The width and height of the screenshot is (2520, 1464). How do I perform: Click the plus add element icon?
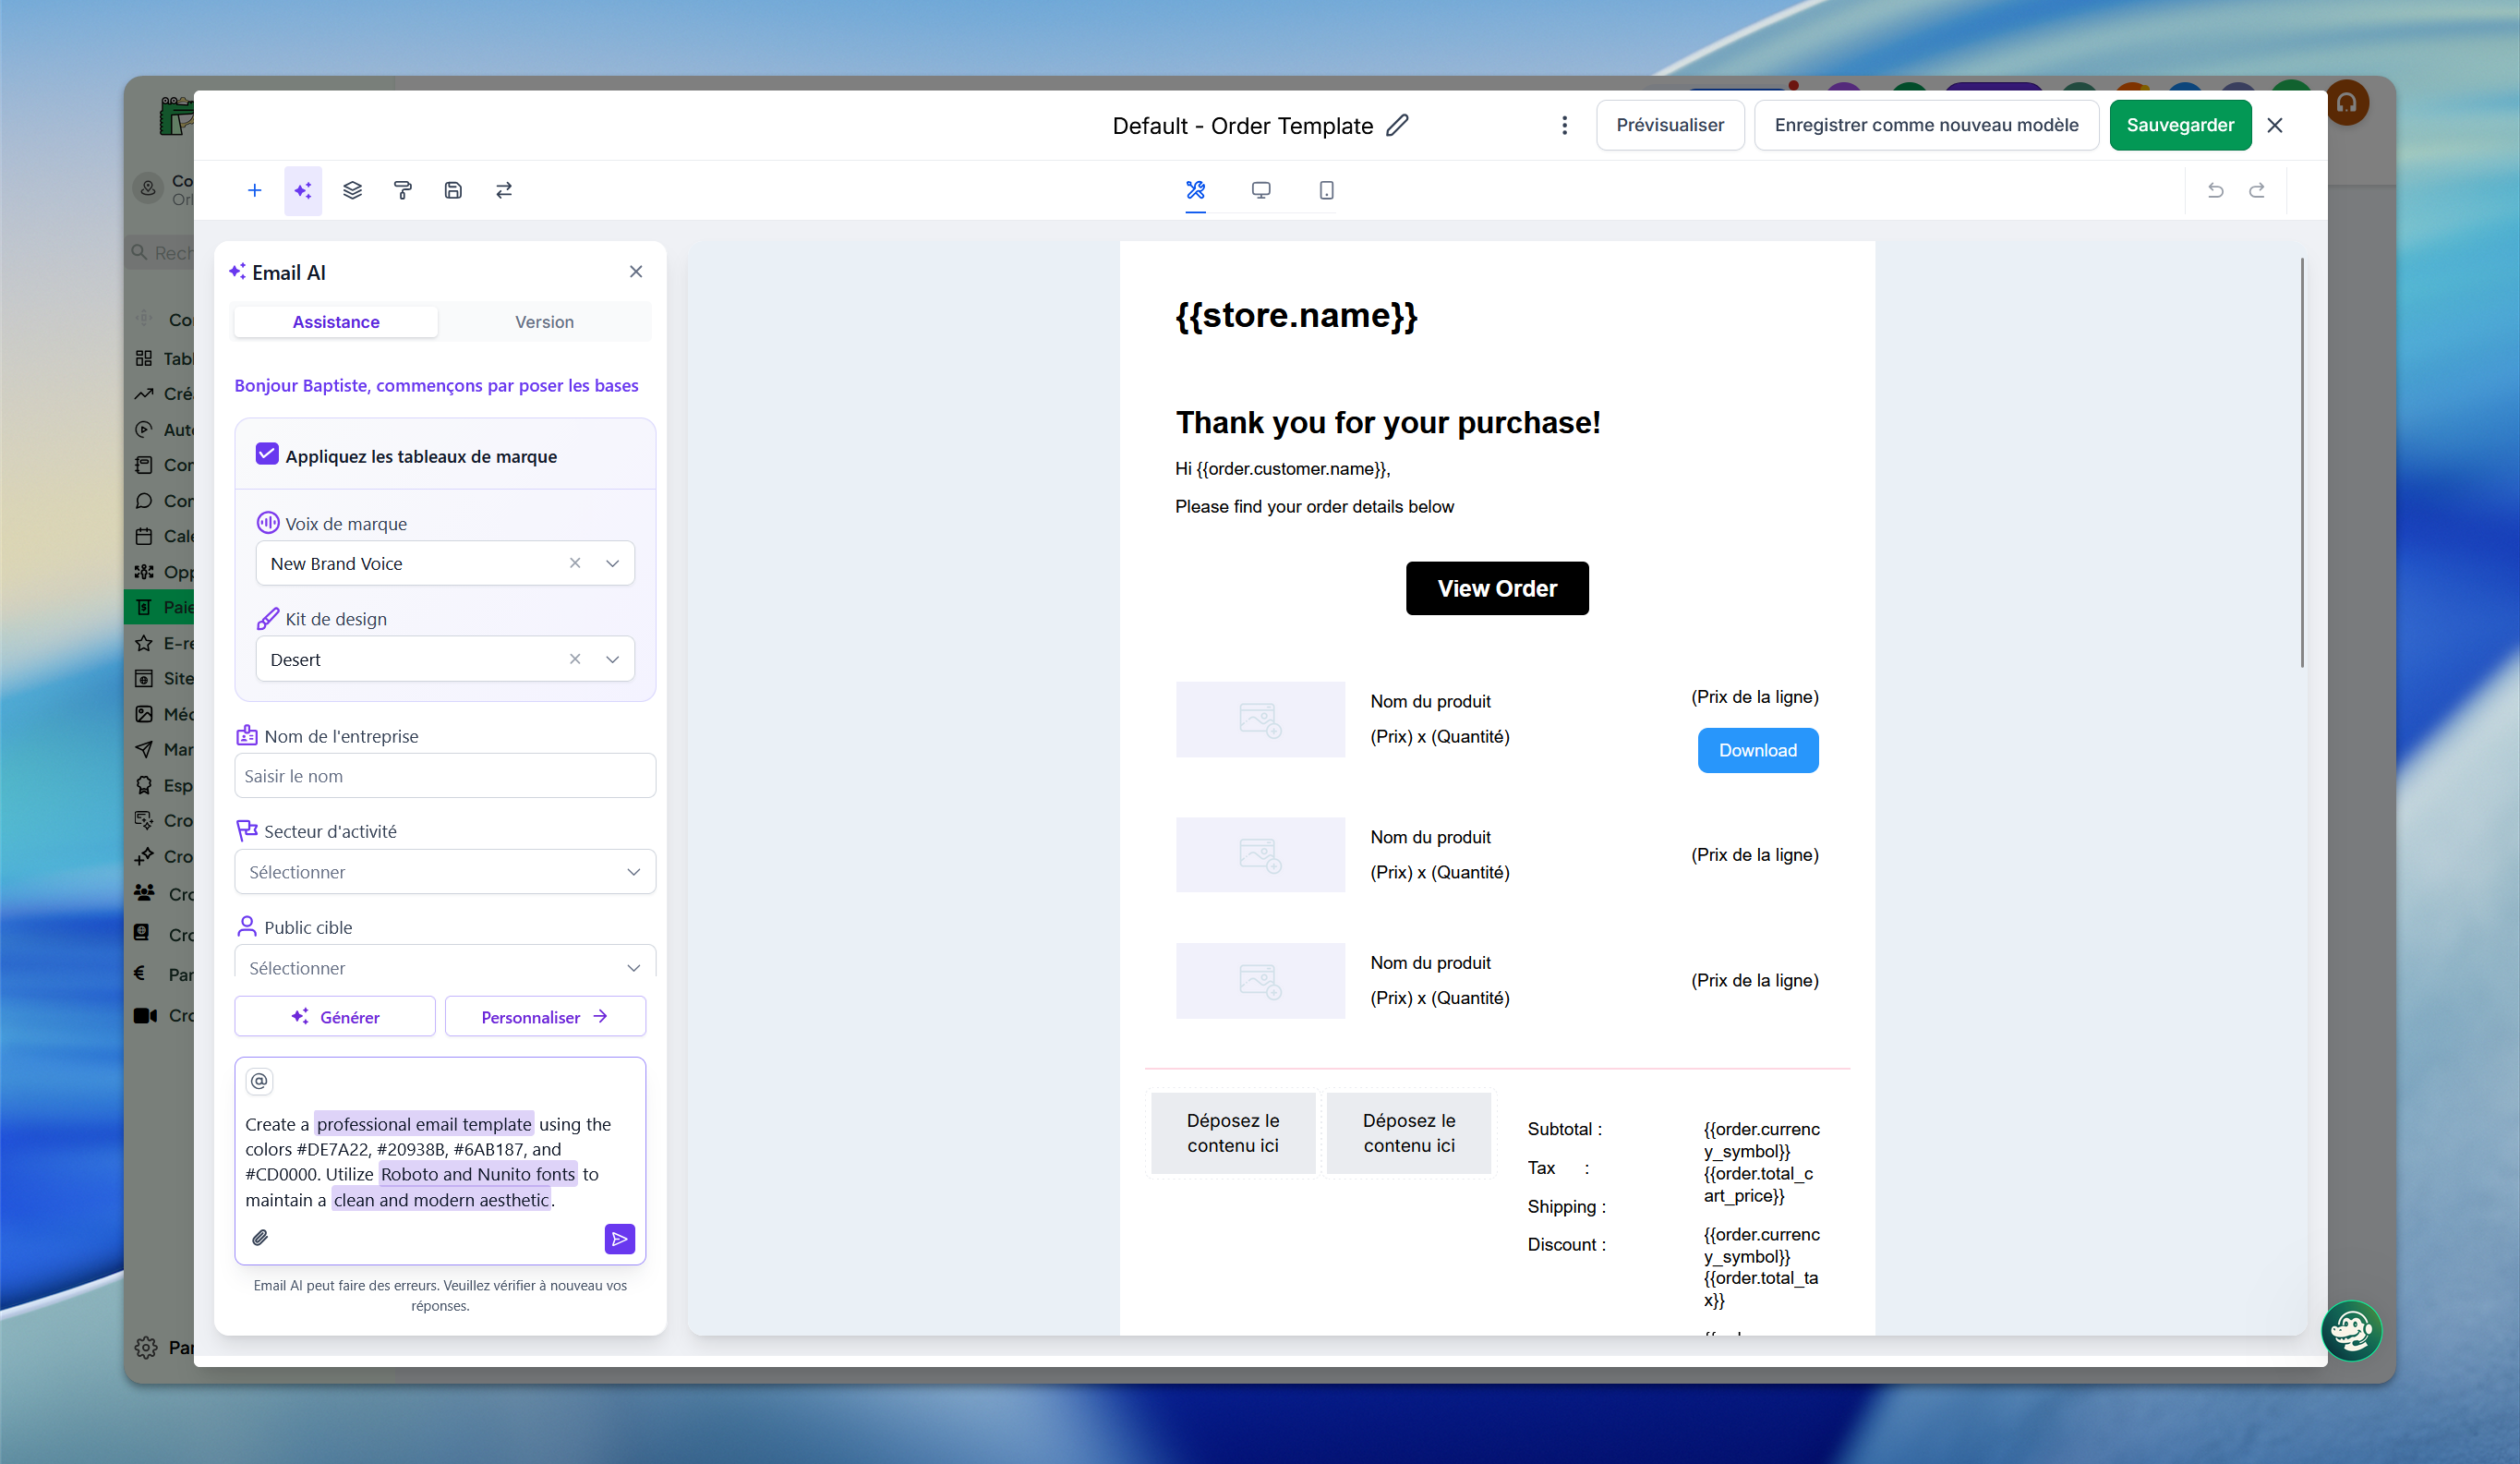pyautogui.click(x=254, y=190)
